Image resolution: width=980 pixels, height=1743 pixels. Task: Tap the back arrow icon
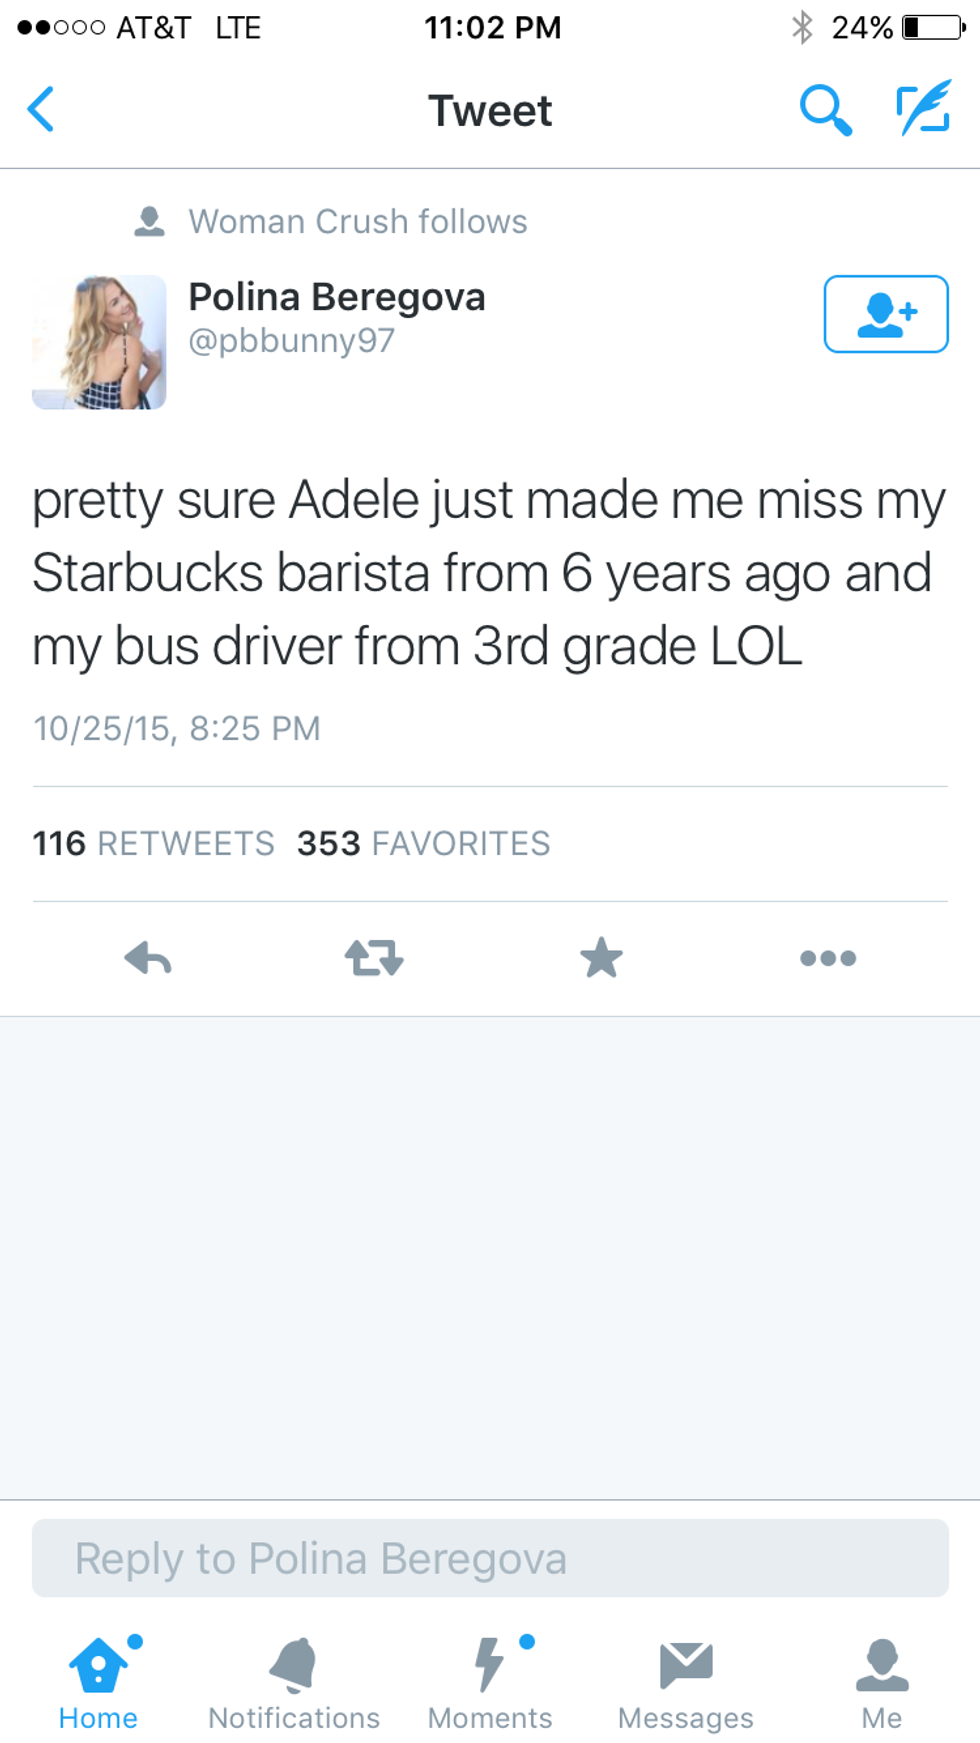(41, 109)
